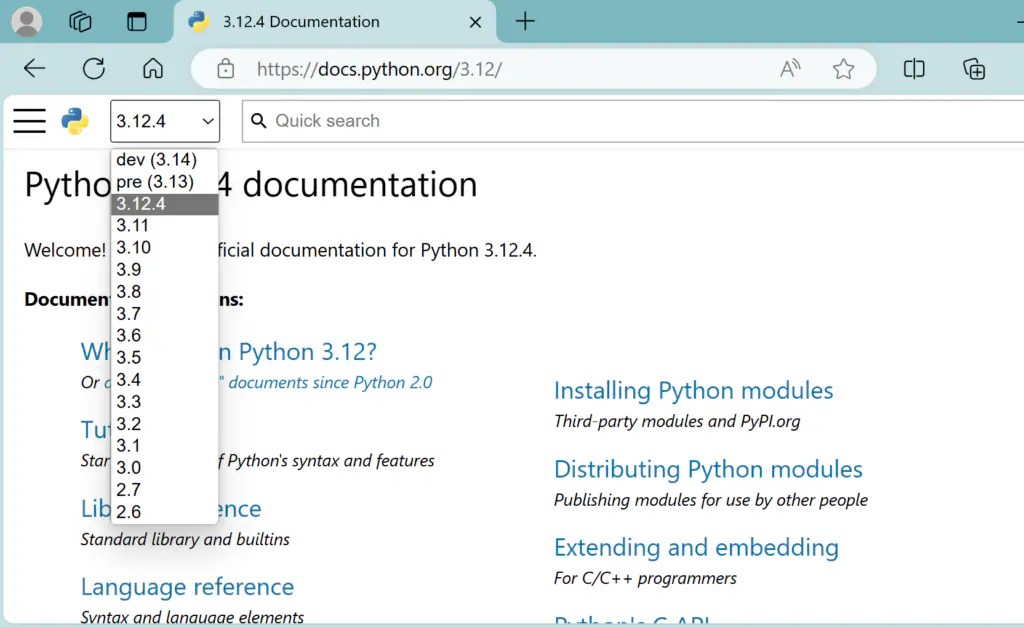The height and width of the screenshot is (627, 1024).
Task: Add this page to favorites
Action: point(843,69)
